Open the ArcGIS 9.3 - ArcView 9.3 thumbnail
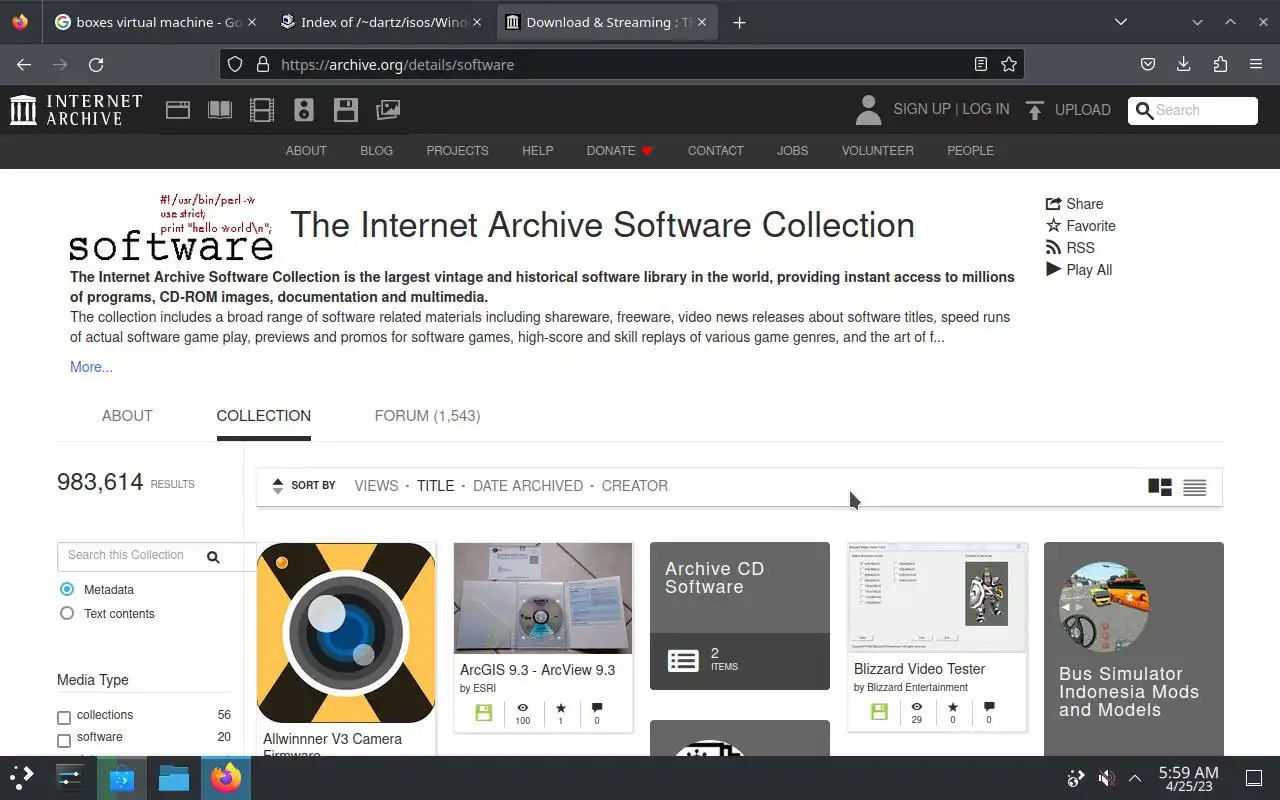Viewport: 1280px width, 800px height. [543, 598]
